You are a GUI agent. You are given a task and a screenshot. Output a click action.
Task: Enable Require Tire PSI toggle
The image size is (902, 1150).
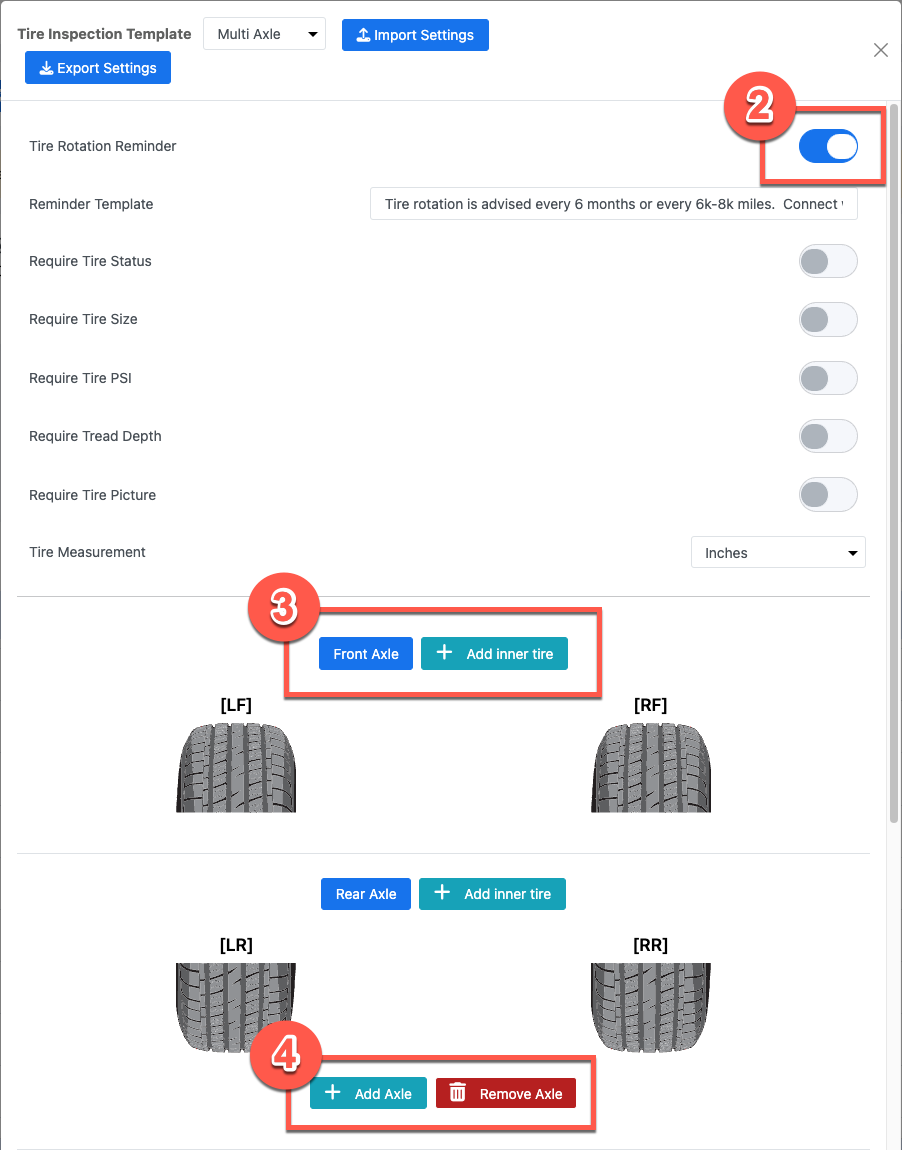828,378
